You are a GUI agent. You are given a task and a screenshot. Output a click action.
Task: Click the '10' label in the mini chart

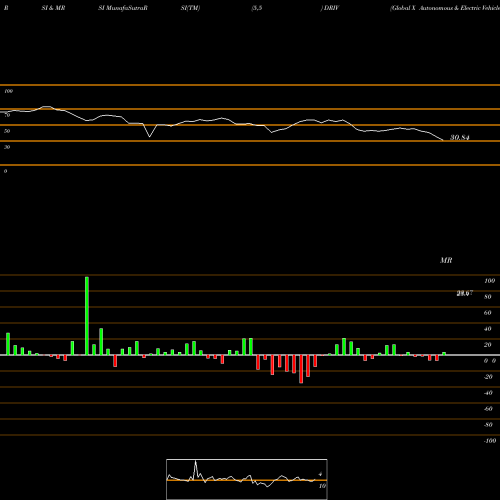point(322,486)
